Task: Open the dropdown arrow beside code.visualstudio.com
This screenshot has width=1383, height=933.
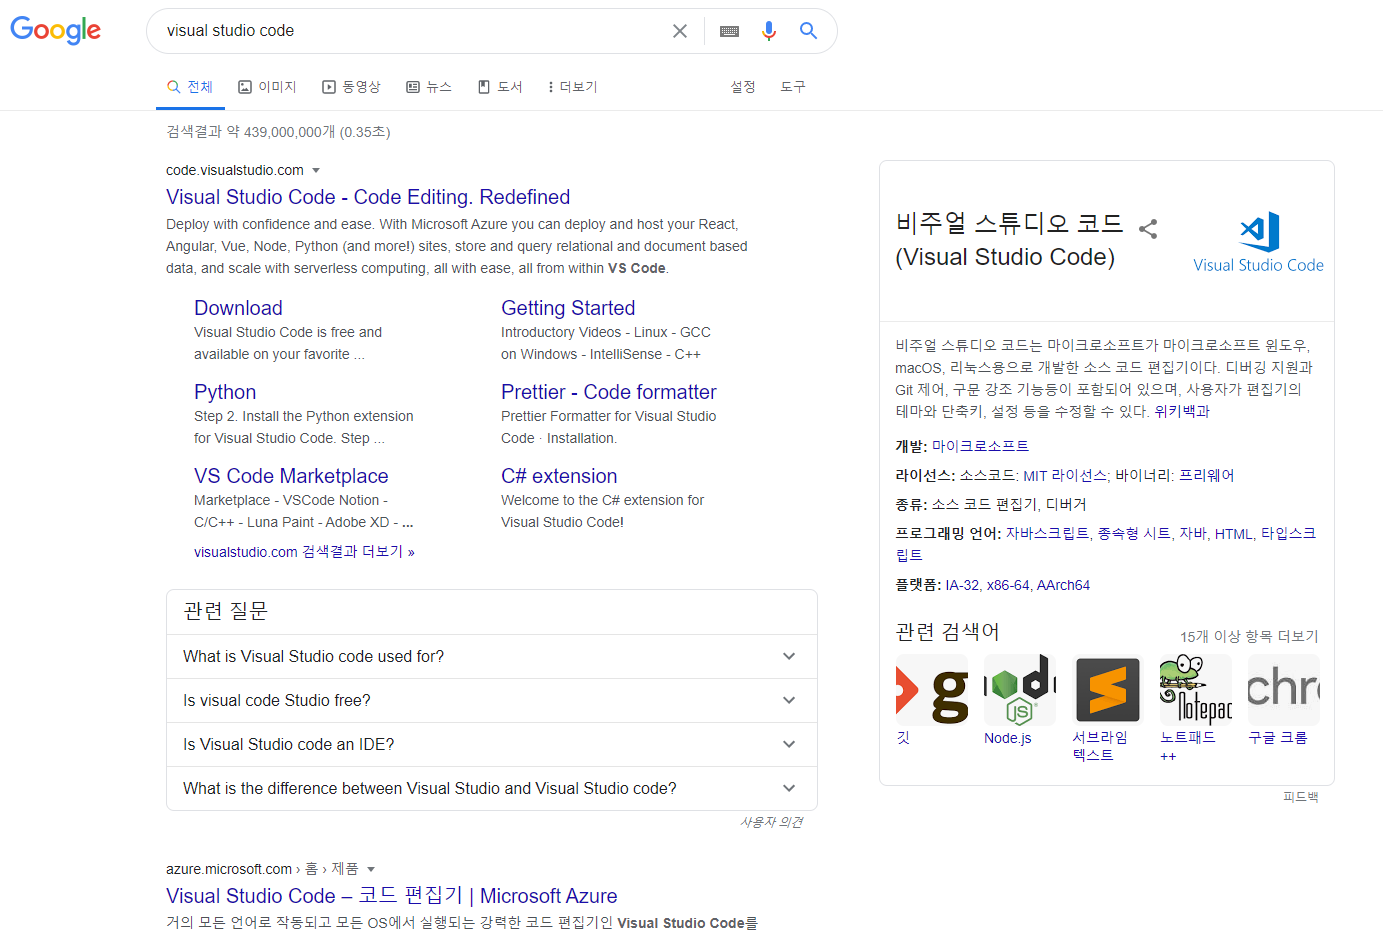Action: tap(316, 171)
